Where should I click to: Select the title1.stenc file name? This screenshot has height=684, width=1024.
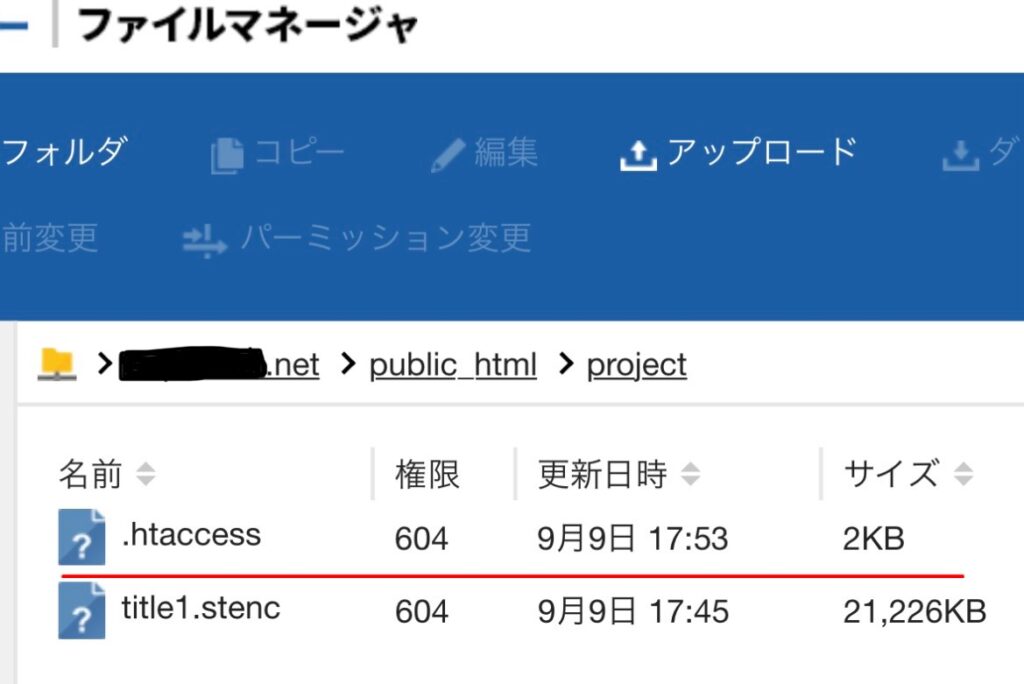coord(201,607)
